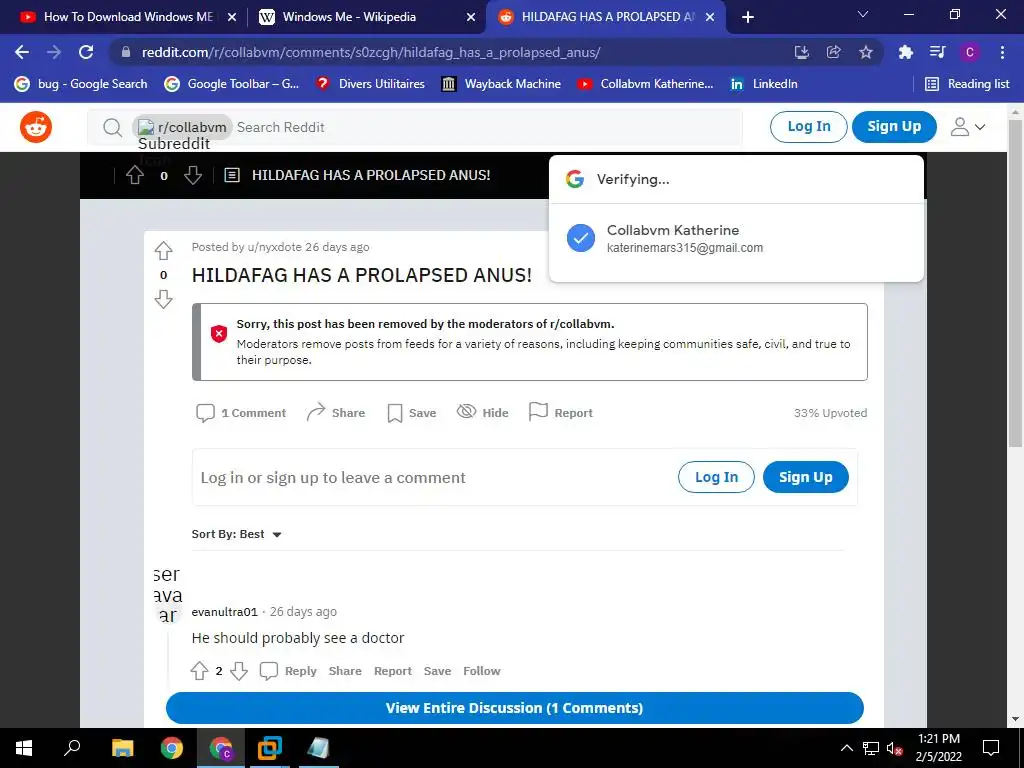Save the post
This screenshot has height=768, width=1024.
coord(411,413)
